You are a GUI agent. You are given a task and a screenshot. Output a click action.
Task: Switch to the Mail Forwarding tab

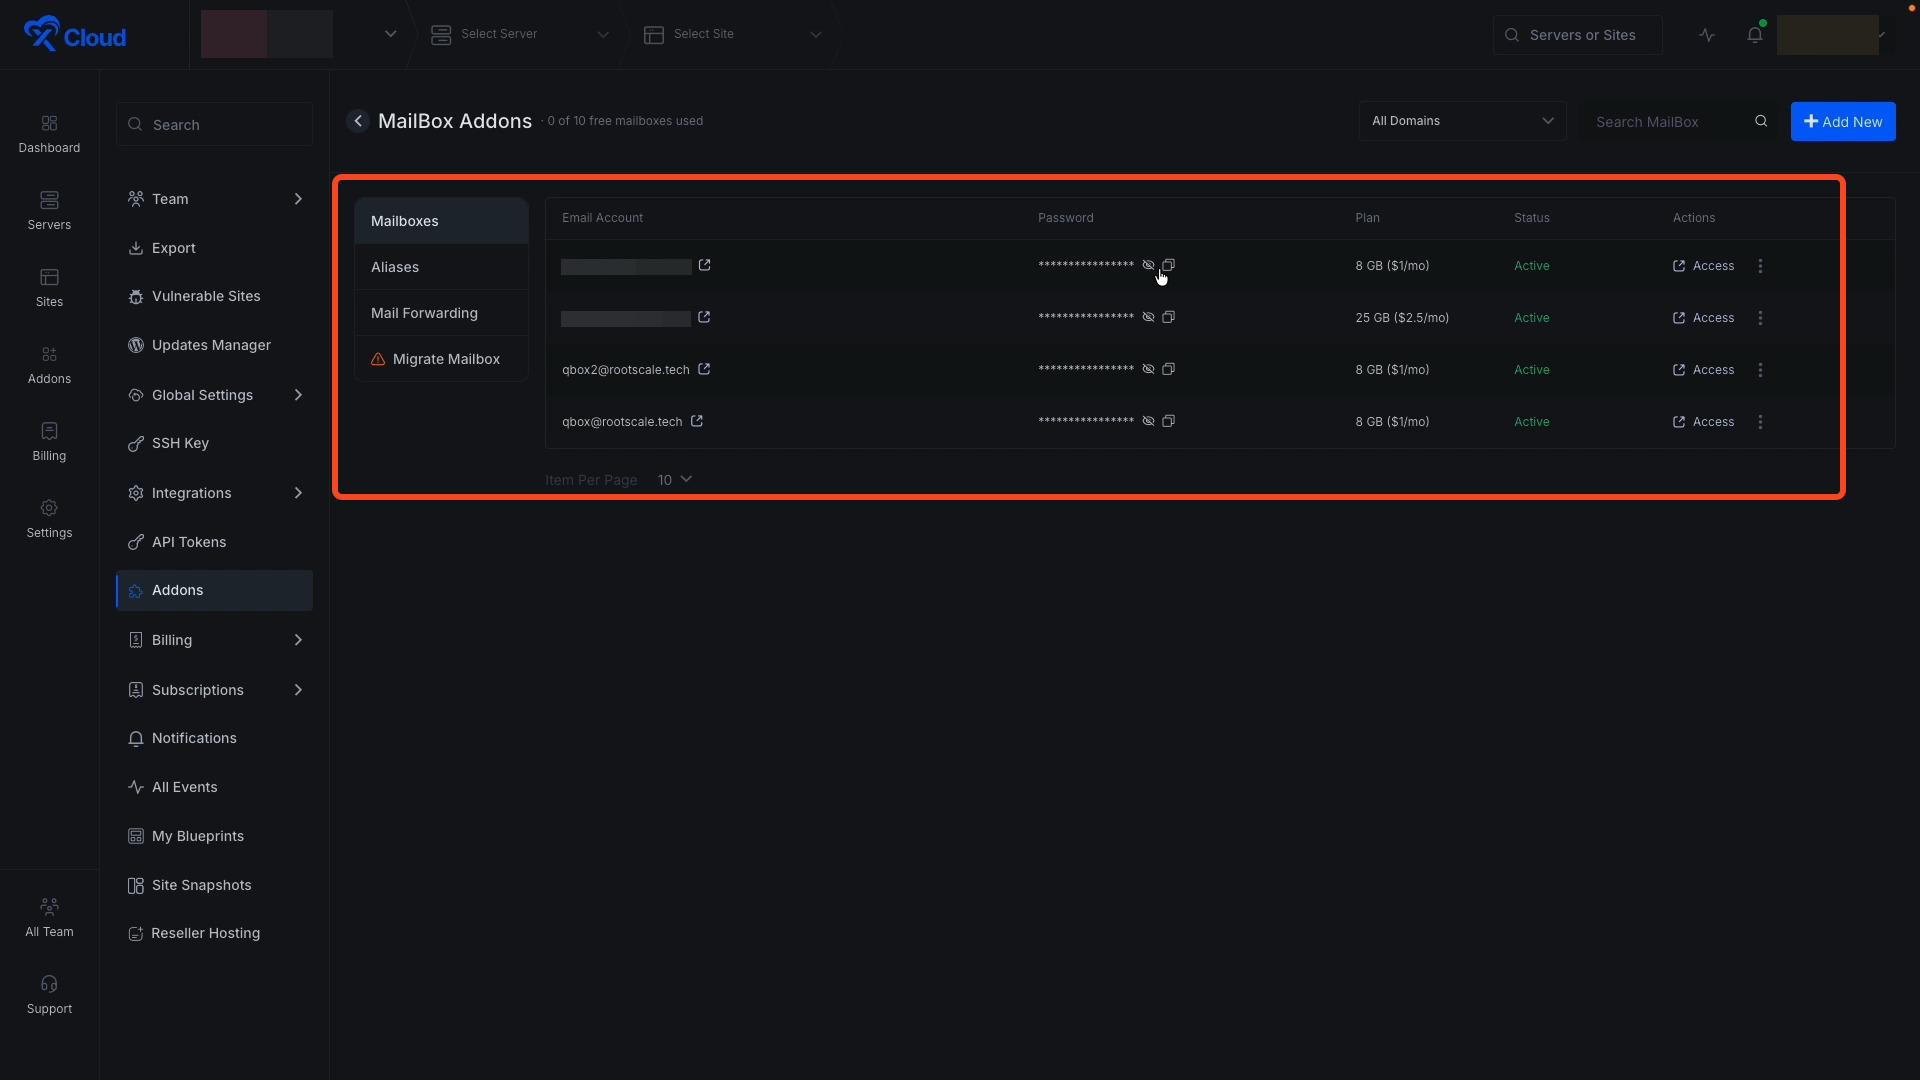click(441, 313)
